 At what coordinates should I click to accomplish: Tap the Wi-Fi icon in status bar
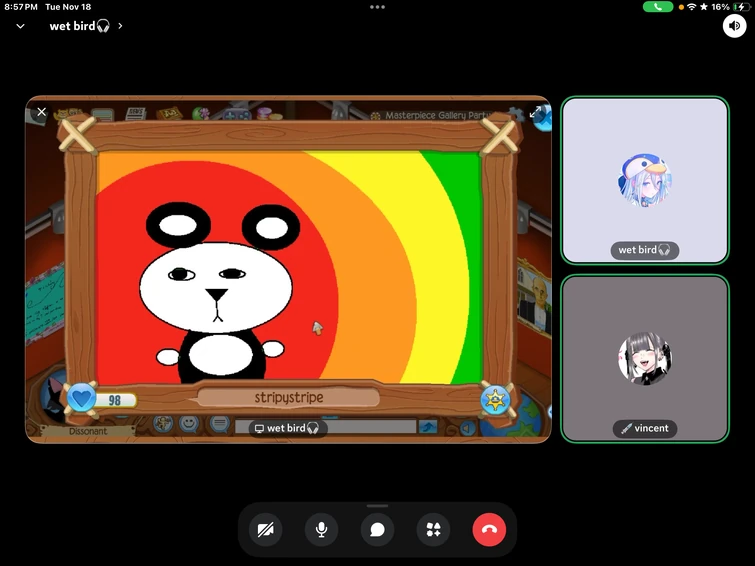691,7
